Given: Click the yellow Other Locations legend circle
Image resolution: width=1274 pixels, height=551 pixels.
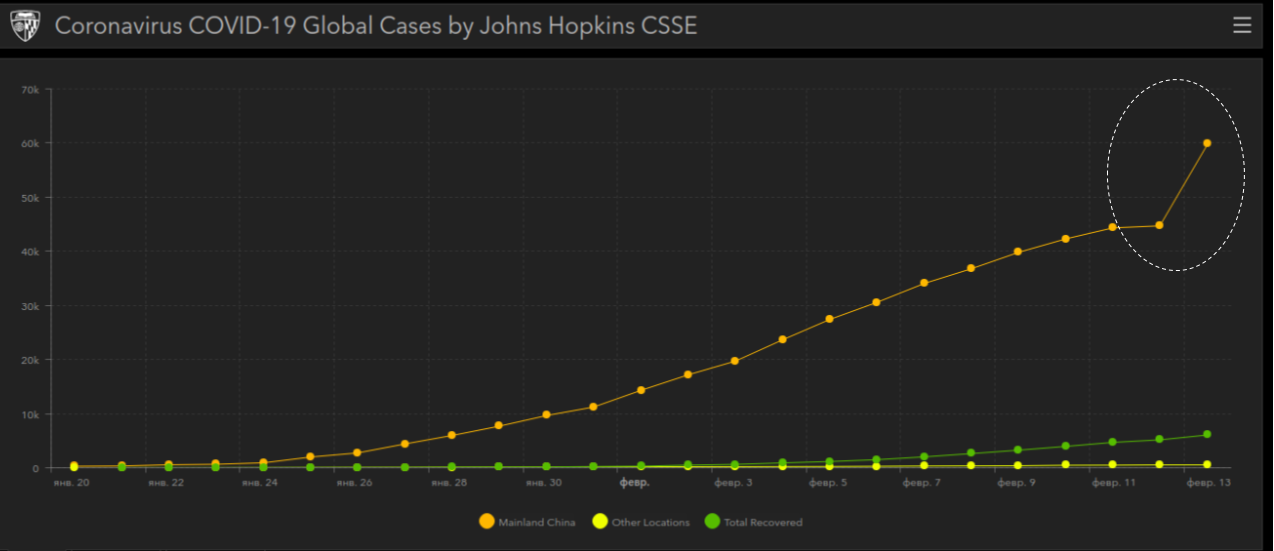Looking at the screenshot, I should coord(600,521).
